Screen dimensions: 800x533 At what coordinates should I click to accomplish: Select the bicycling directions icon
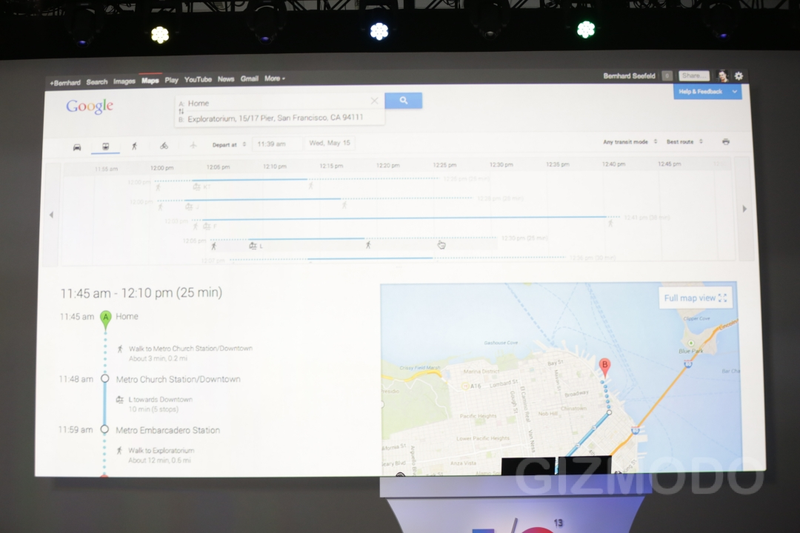pyautogui.click(x=164, y=145)
